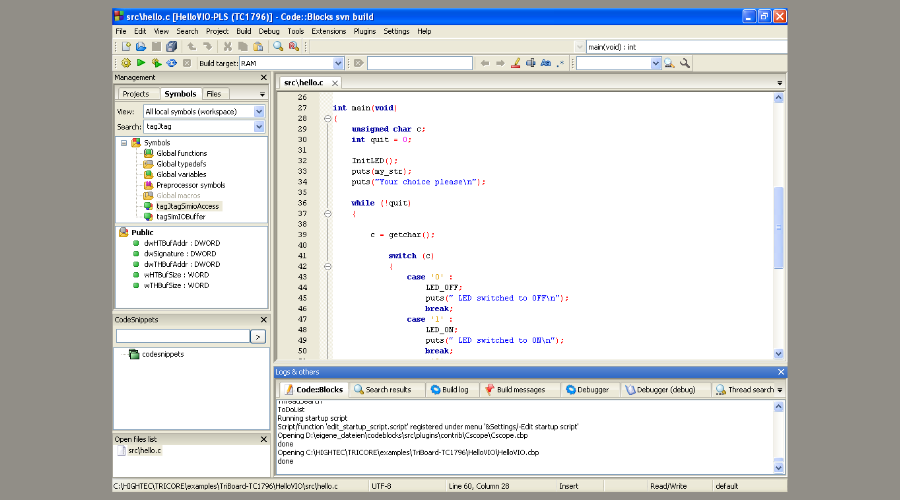This screenshot has height=500, width=900.
Task: Collapse the Symbols tree node
Action: 124,142
